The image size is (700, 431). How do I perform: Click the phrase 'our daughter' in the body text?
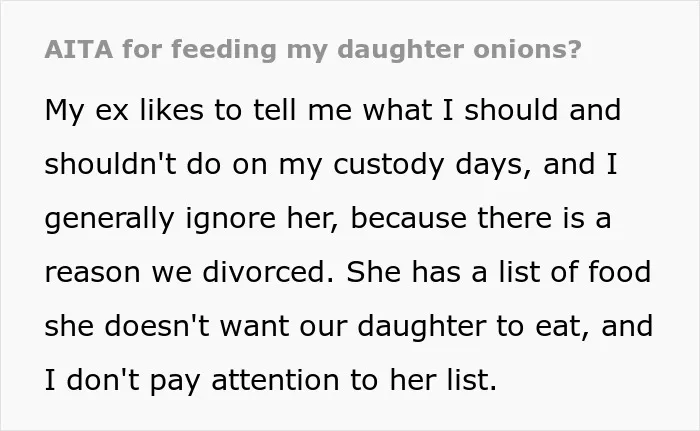pos(392,327)
